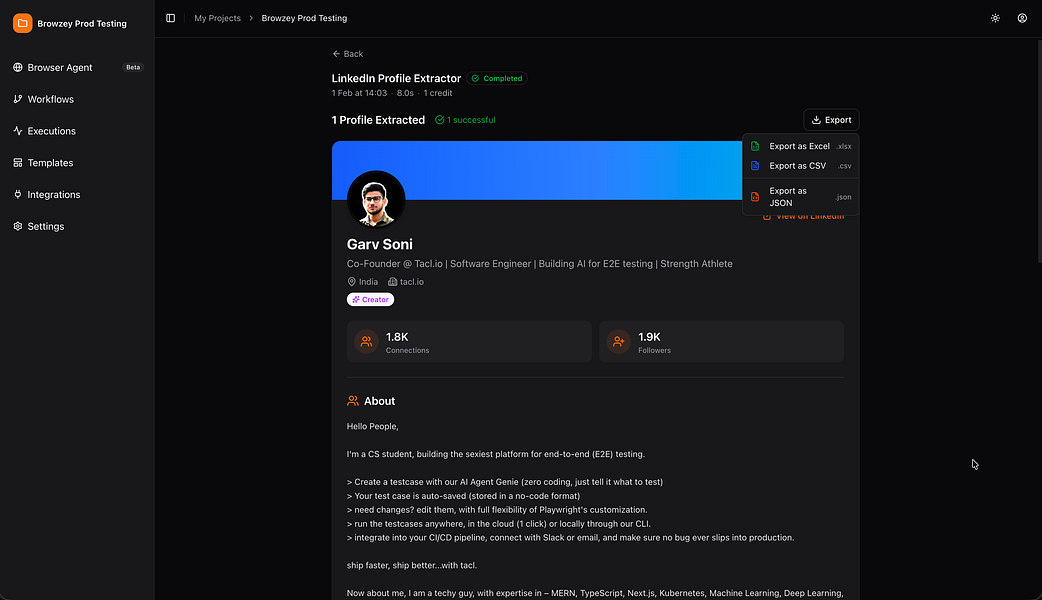Click the tacl.io company text

(x=412, y=282)
